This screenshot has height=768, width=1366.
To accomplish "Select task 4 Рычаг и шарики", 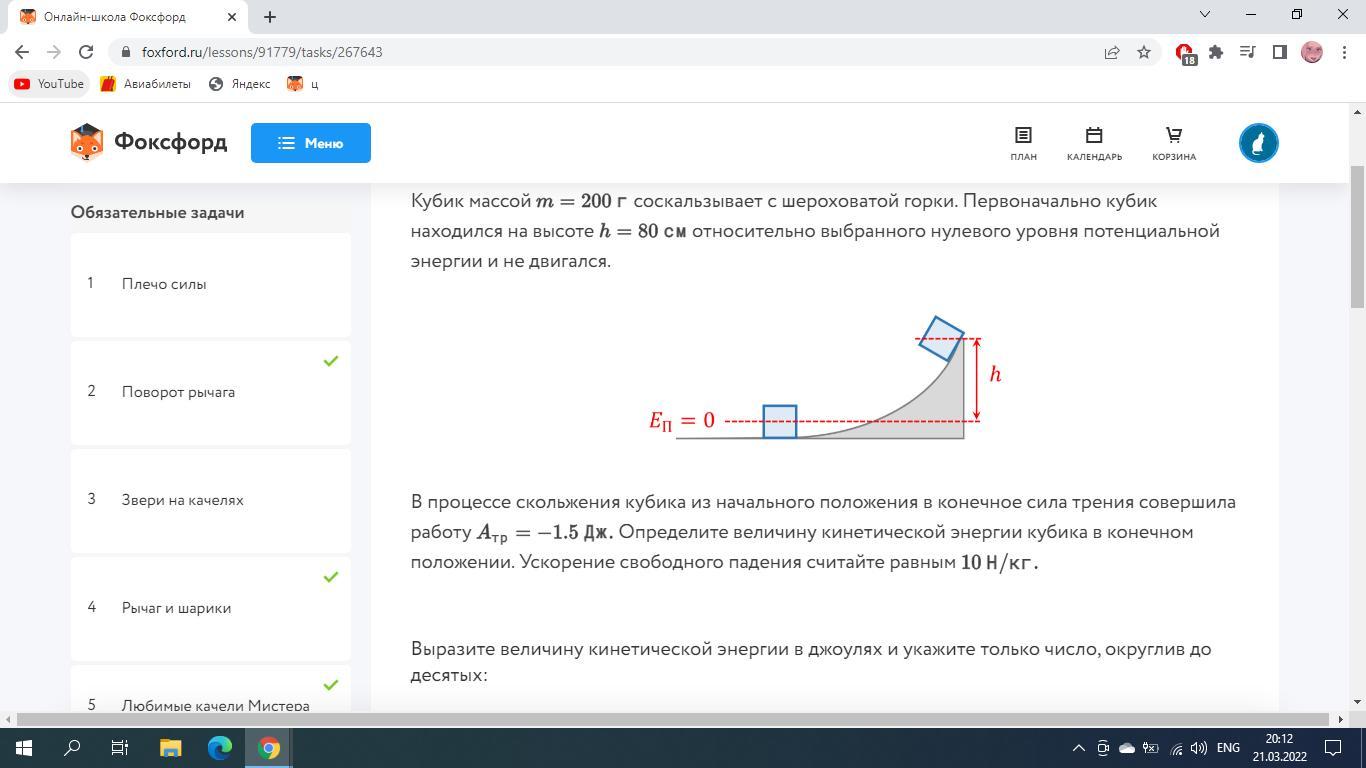I will pyautogui.click(x=211, y=608).
